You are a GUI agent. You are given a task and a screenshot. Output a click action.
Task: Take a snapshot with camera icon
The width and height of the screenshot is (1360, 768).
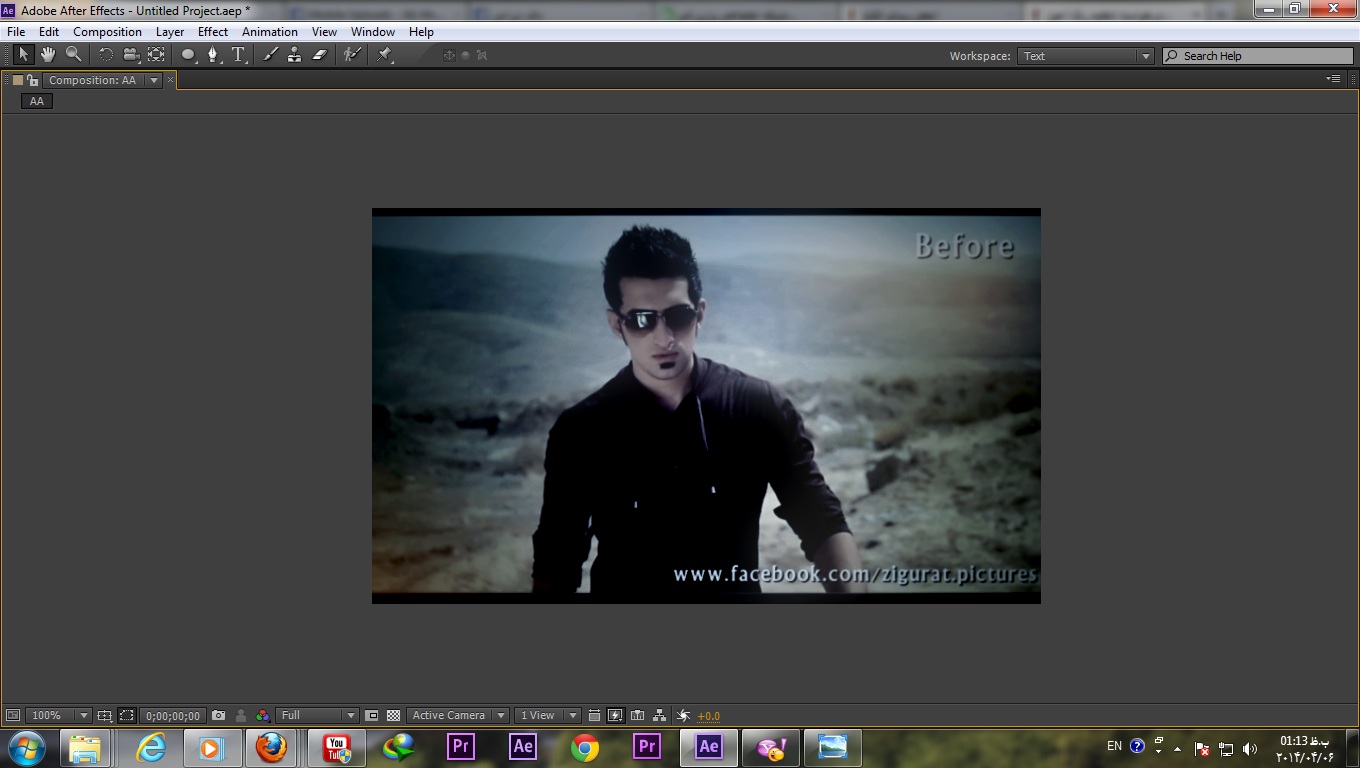pos(218,715)
